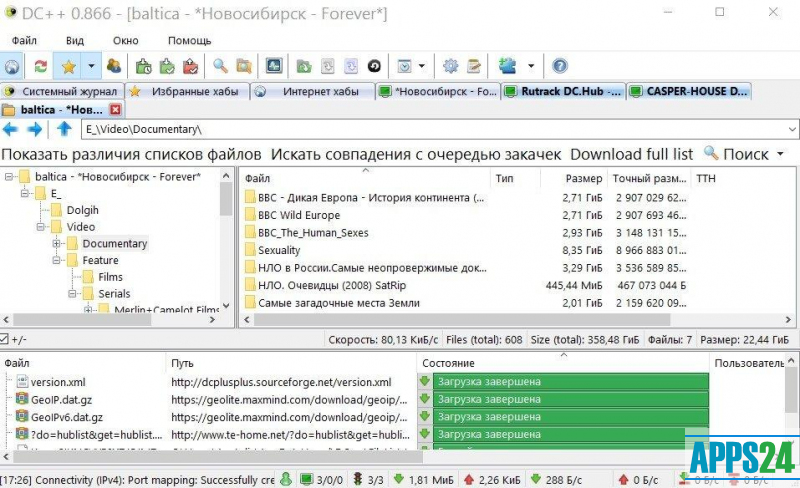Click green user away status icon

click(286, 479)
